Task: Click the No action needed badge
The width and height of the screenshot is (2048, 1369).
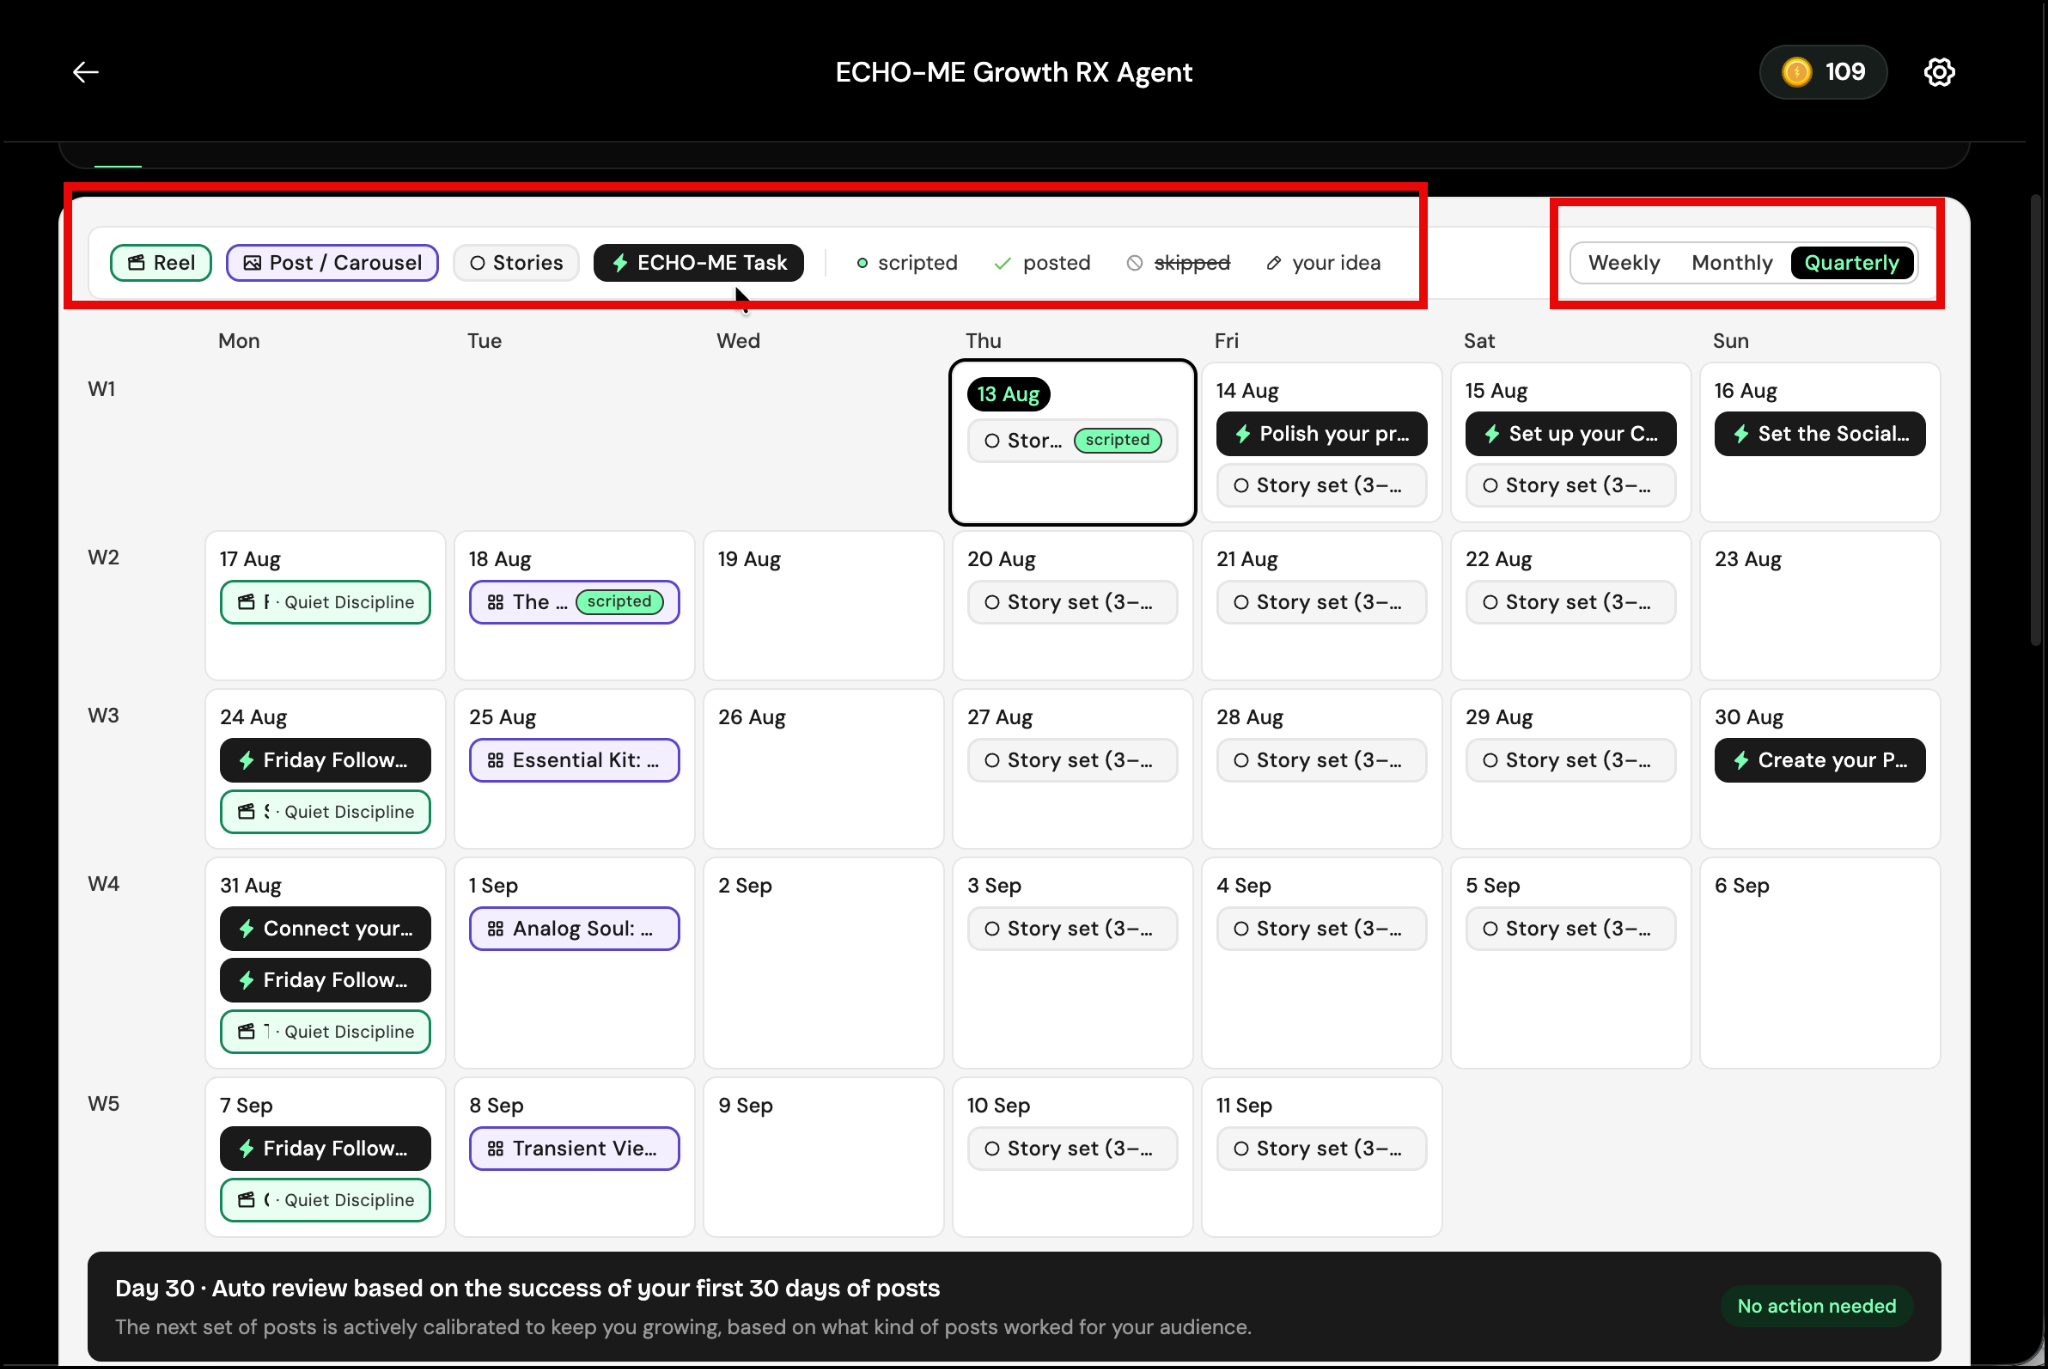Action: tap(1816, 1306)
